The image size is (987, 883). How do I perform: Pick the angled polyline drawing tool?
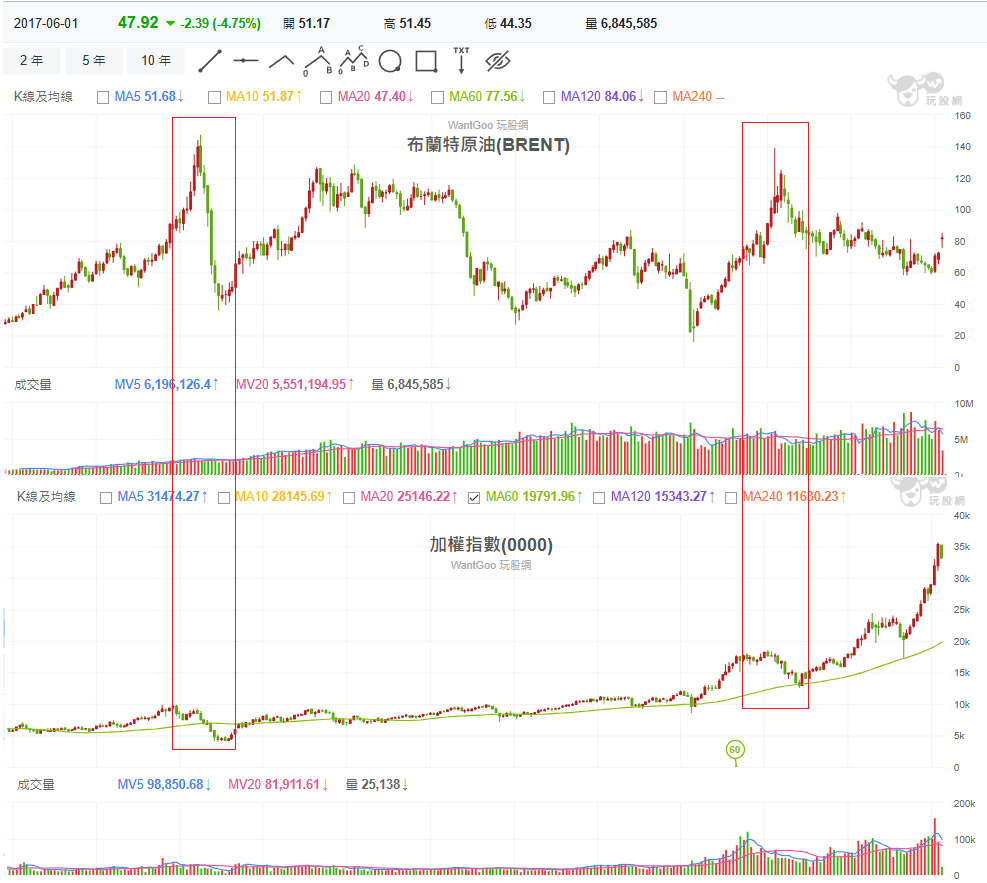click(281, 61)
